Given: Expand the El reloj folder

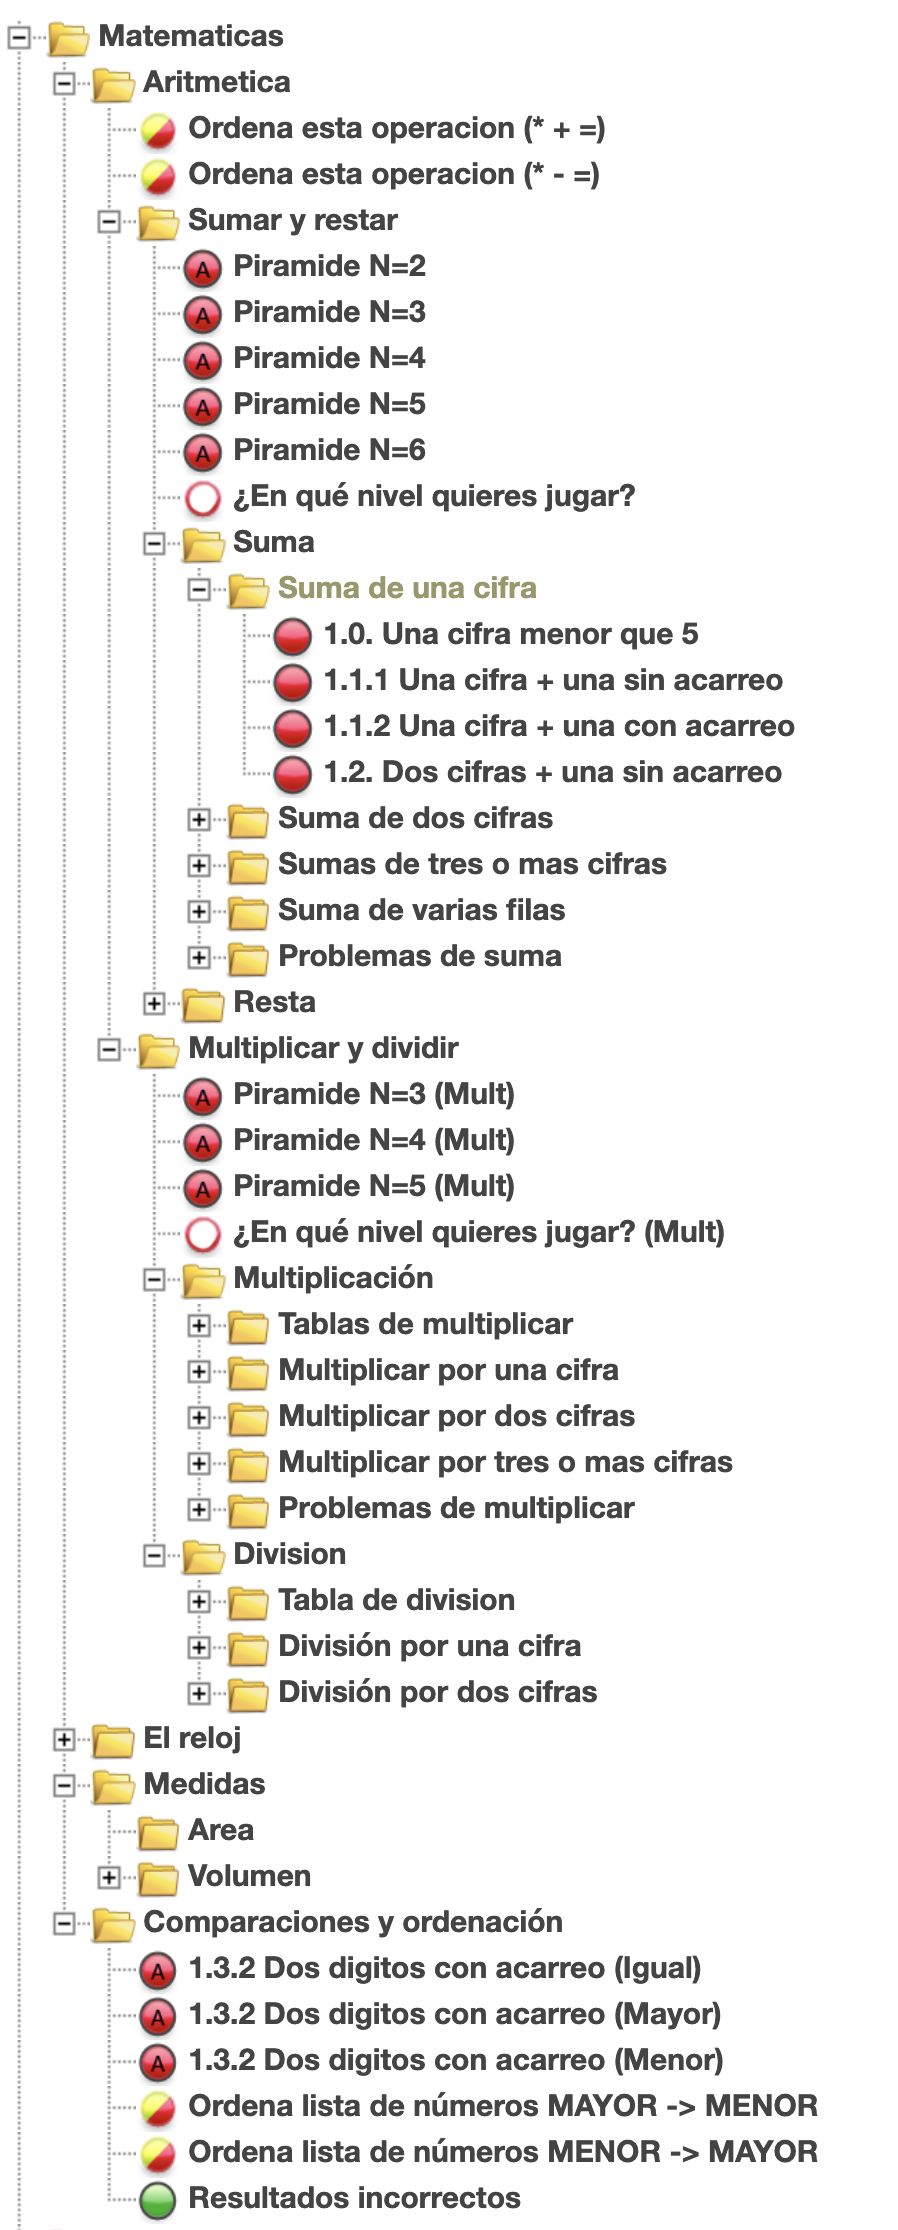Looking at the screenshot, I should point(64,1739).
